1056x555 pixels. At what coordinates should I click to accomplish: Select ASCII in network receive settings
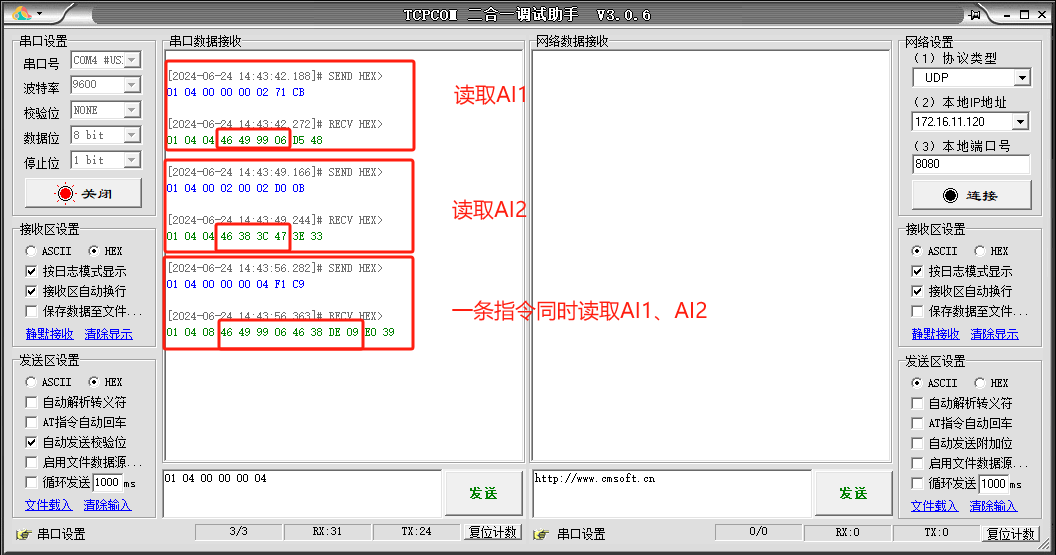[x=935, y=251]
